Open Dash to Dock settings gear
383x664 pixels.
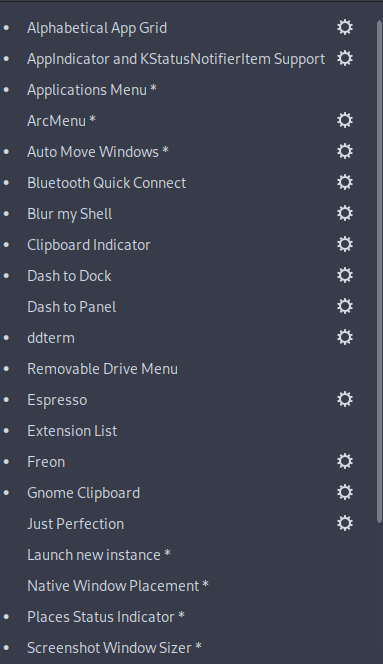(x=345, y=275)
